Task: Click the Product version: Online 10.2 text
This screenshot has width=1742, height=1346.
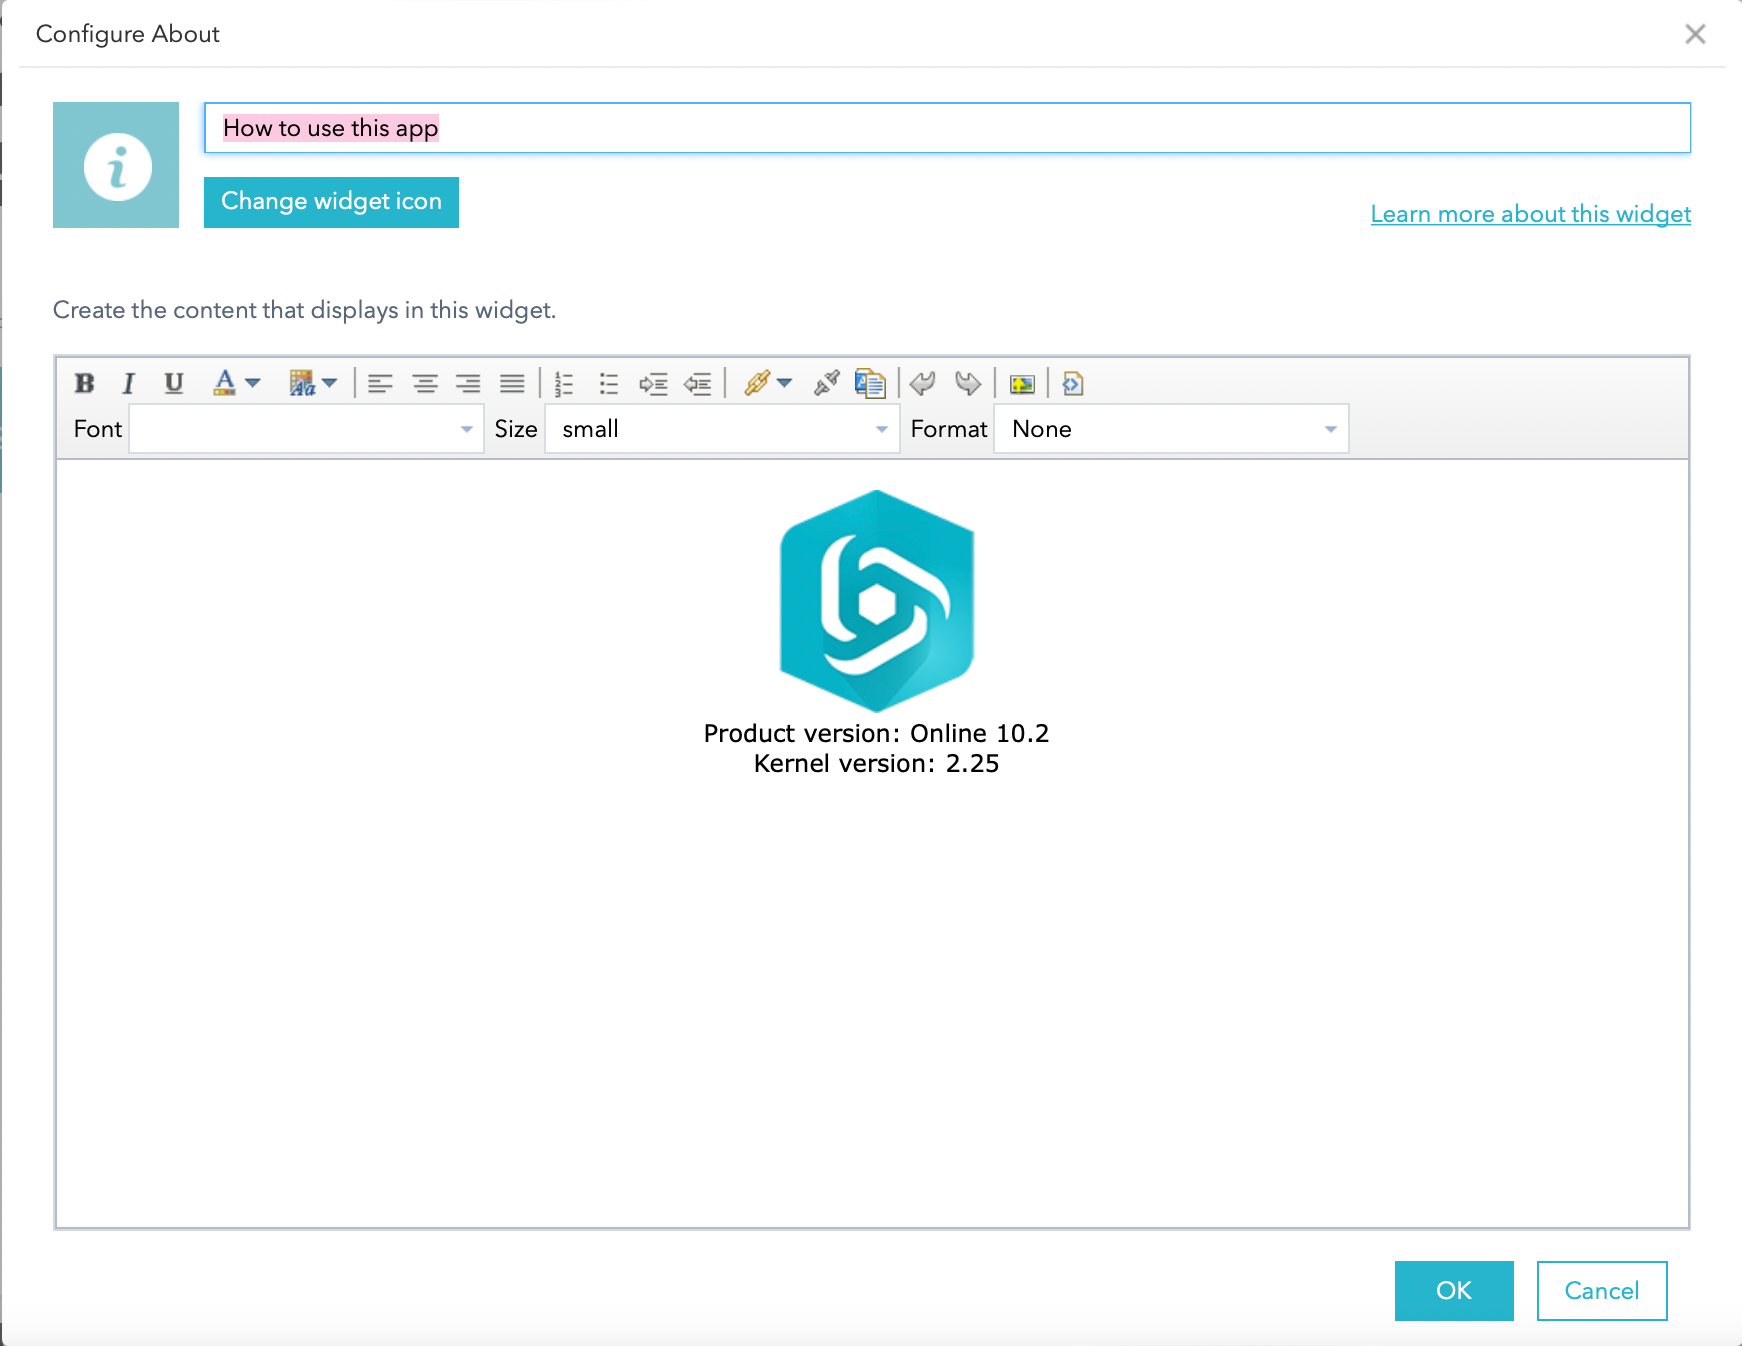Action: (x=876, y=733)
